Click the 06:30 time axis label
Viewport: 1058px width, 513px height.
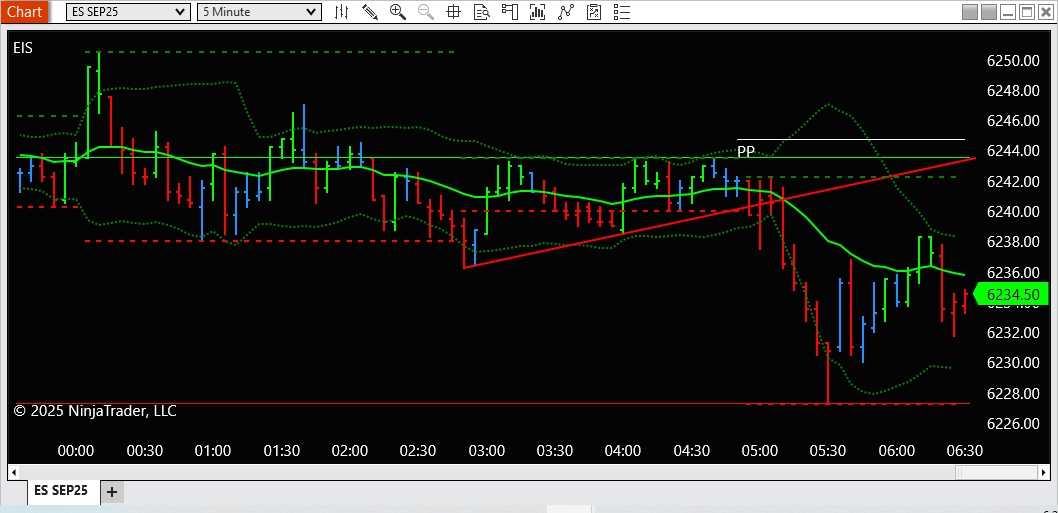(965, 450)
